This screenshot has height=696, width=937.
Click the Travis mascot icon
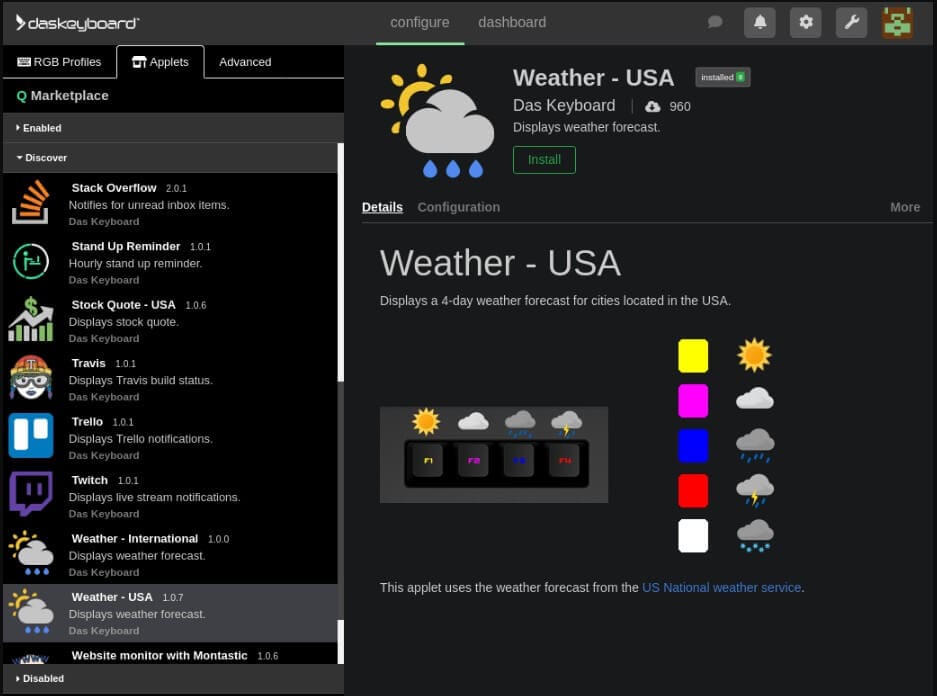click(x=31, y=378)
